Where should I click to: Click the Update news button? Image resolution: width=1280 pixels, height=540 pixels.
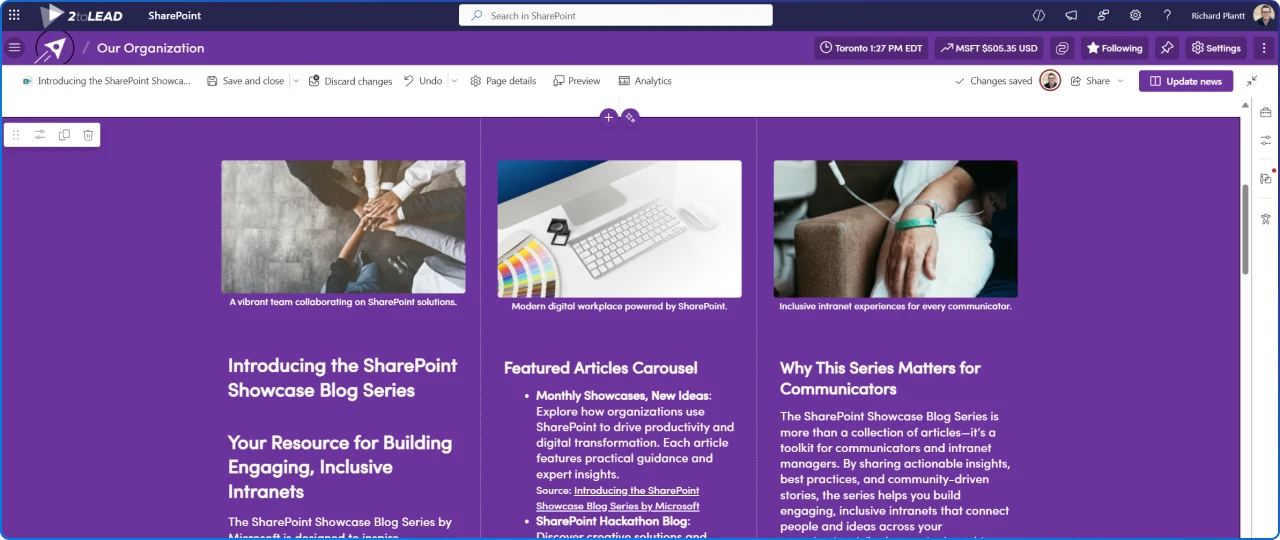pyautogui.click(x=1186, y=81)
